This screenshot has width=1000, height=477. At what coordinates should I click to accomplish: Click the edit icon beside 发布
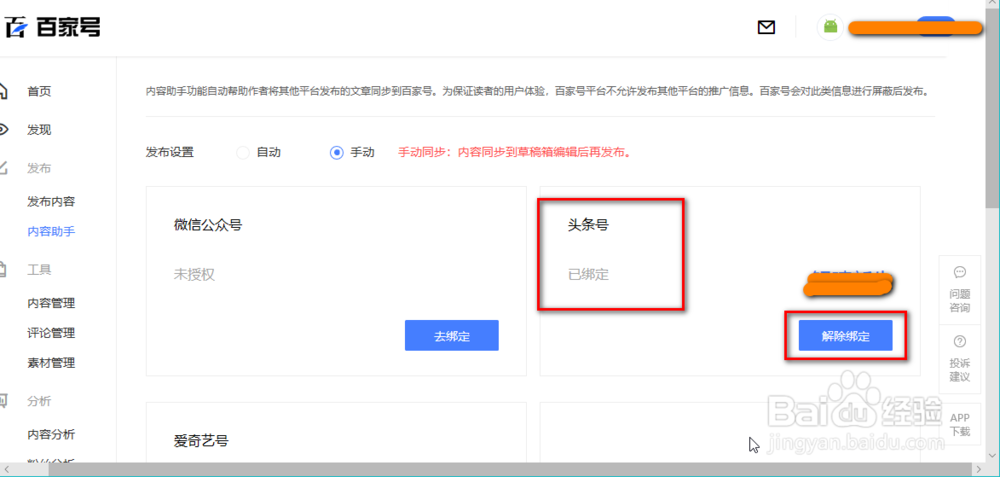3,168
